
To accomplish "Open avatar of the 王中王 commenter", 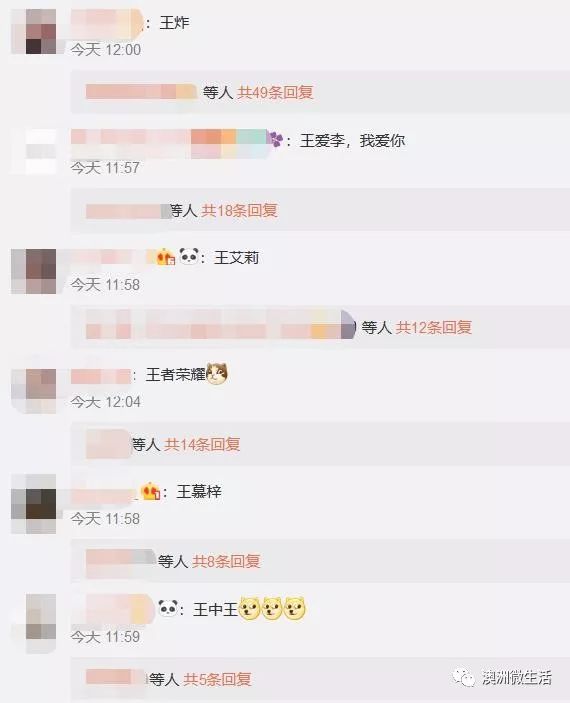I will (40, 623).
